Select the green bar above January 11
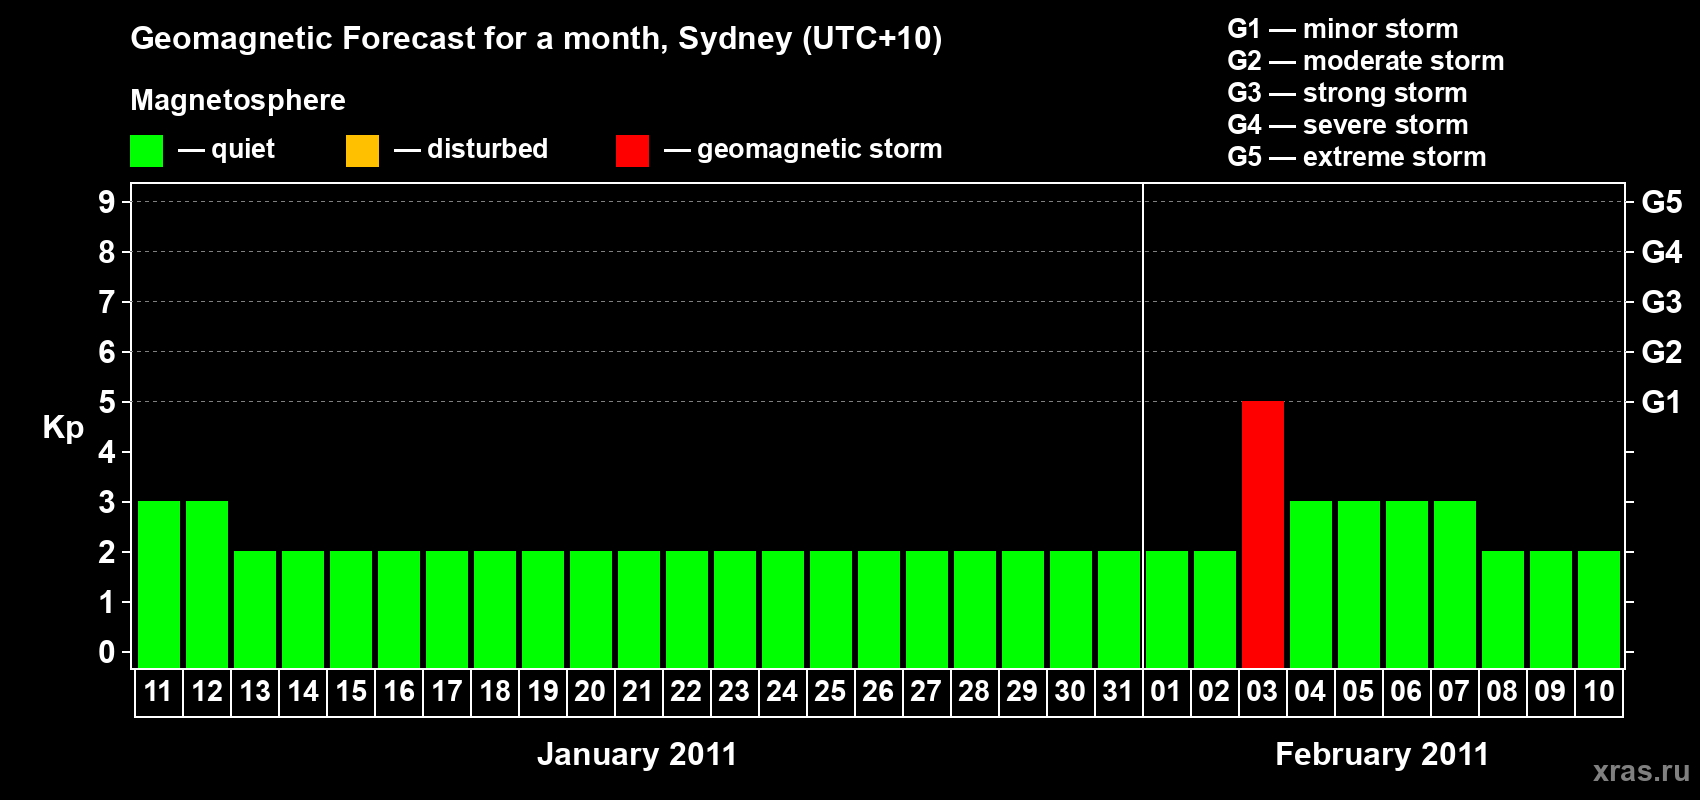Screen dimensions: 1700x800 point(159,584)
